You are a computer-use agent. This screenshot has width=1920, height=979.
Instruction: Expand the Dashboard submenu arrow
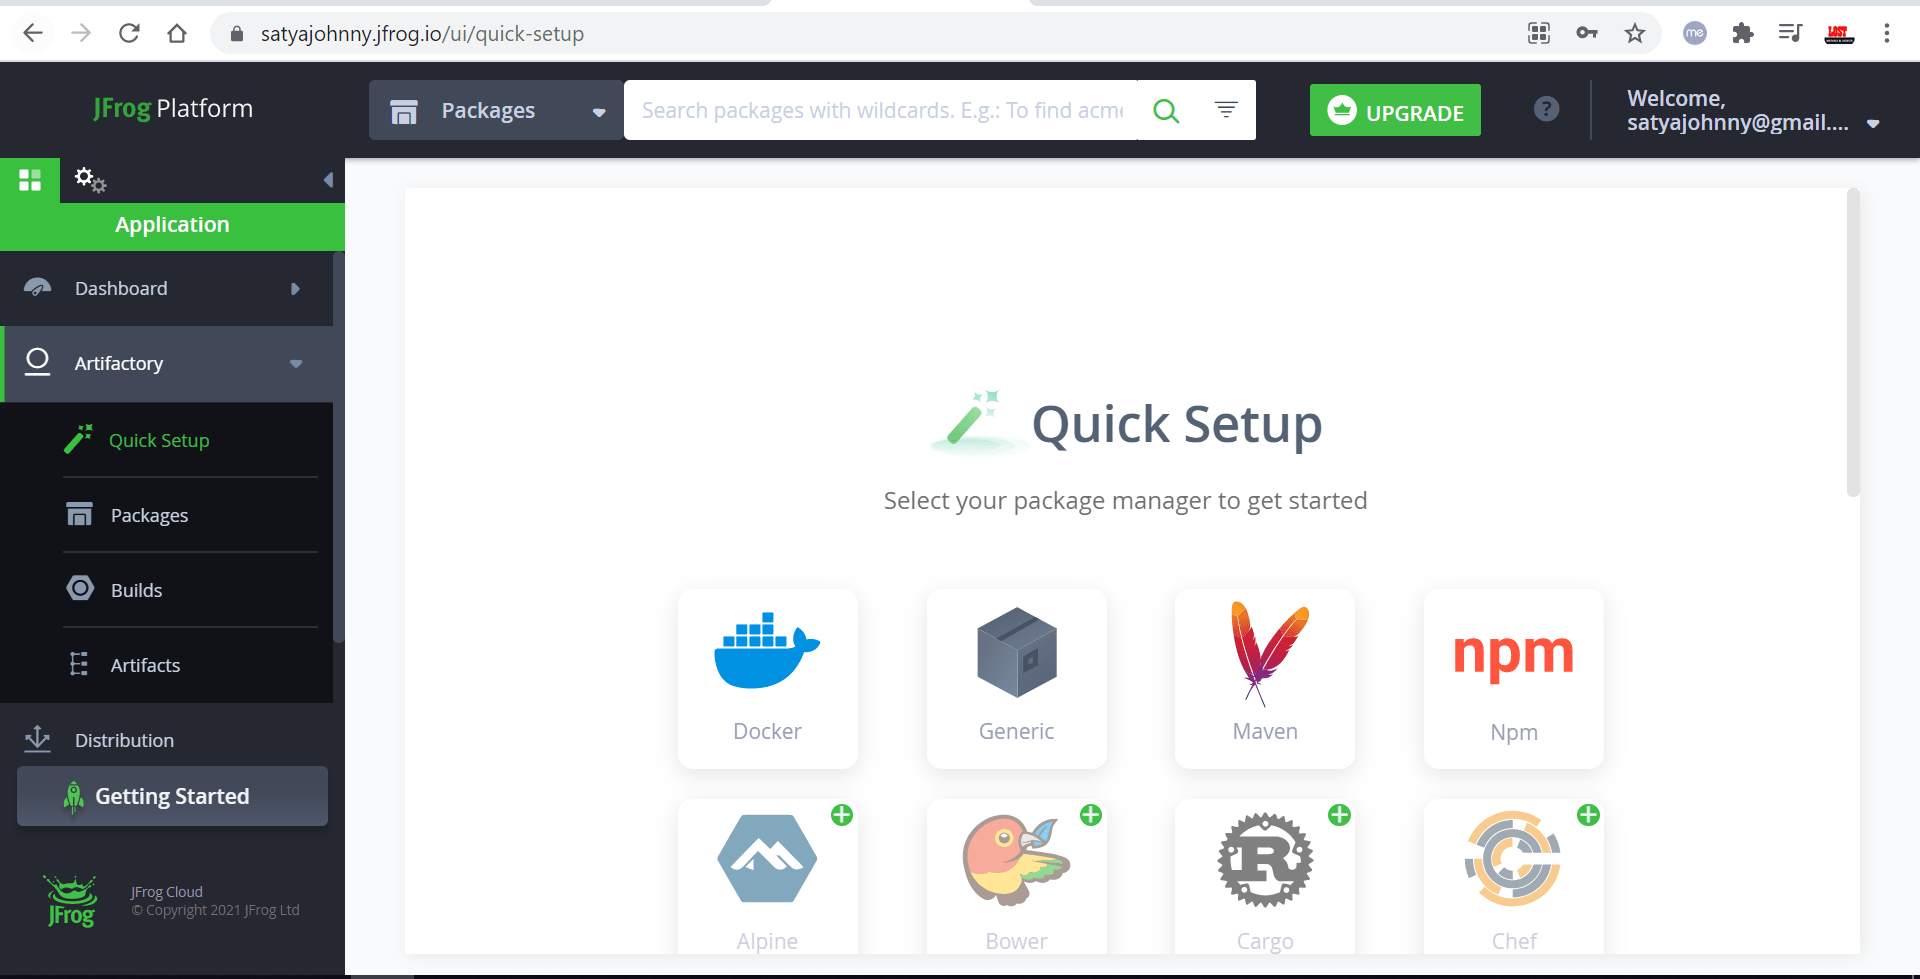tap(295, 289)
